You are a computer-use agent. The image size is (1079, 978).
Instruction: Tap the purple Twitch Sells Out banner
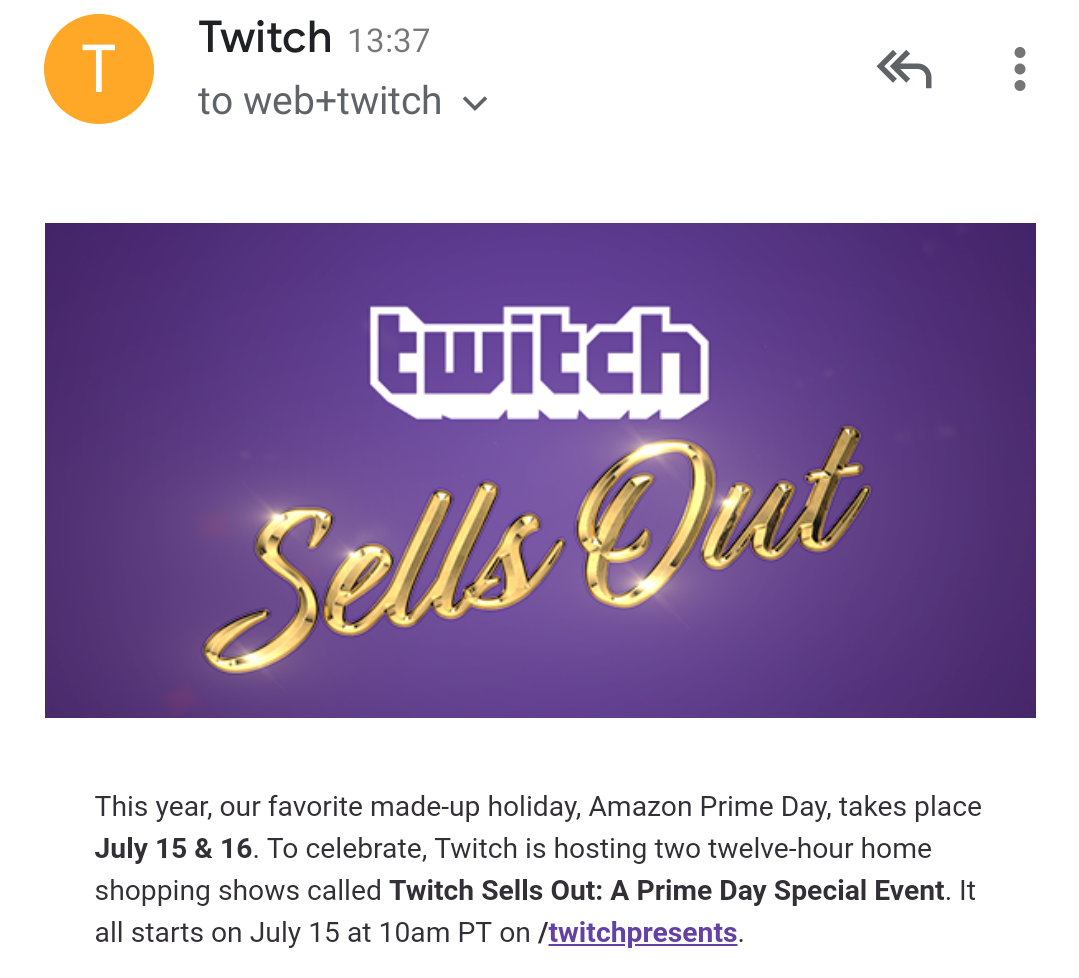[540, 469]
